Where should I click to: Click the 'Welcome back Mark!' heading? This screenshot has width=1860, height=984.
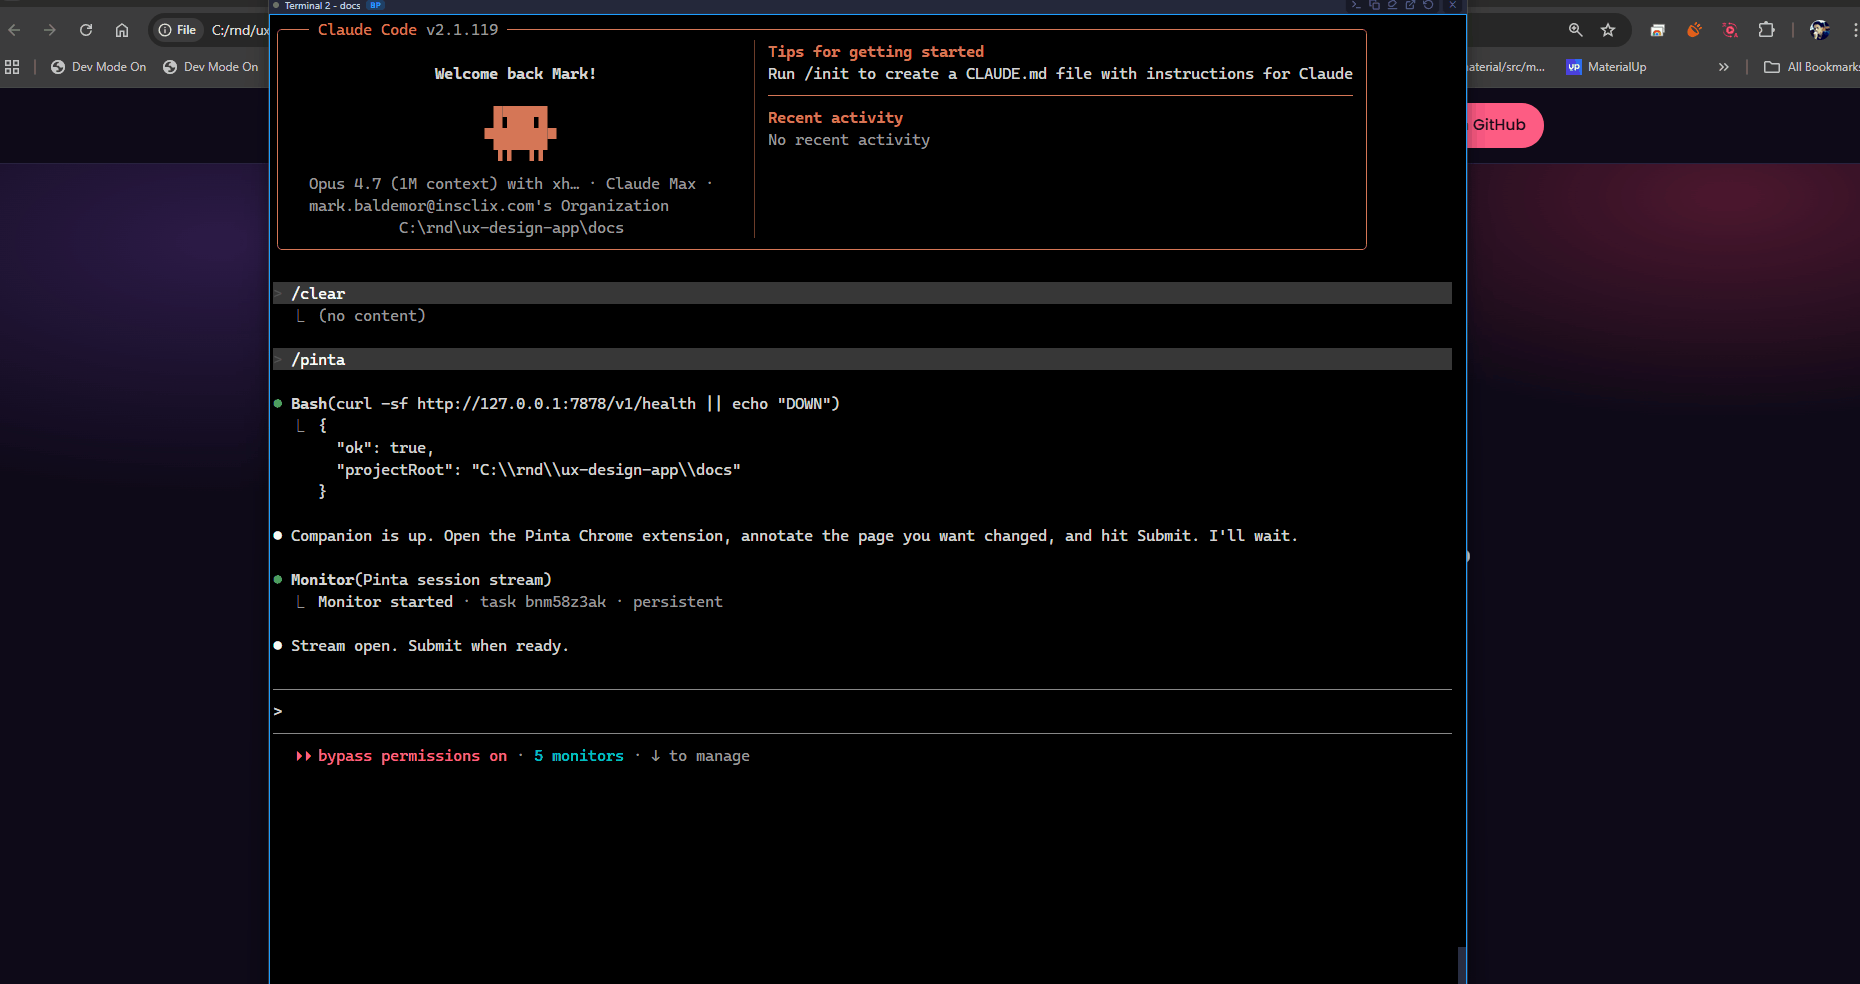(515, 74)
